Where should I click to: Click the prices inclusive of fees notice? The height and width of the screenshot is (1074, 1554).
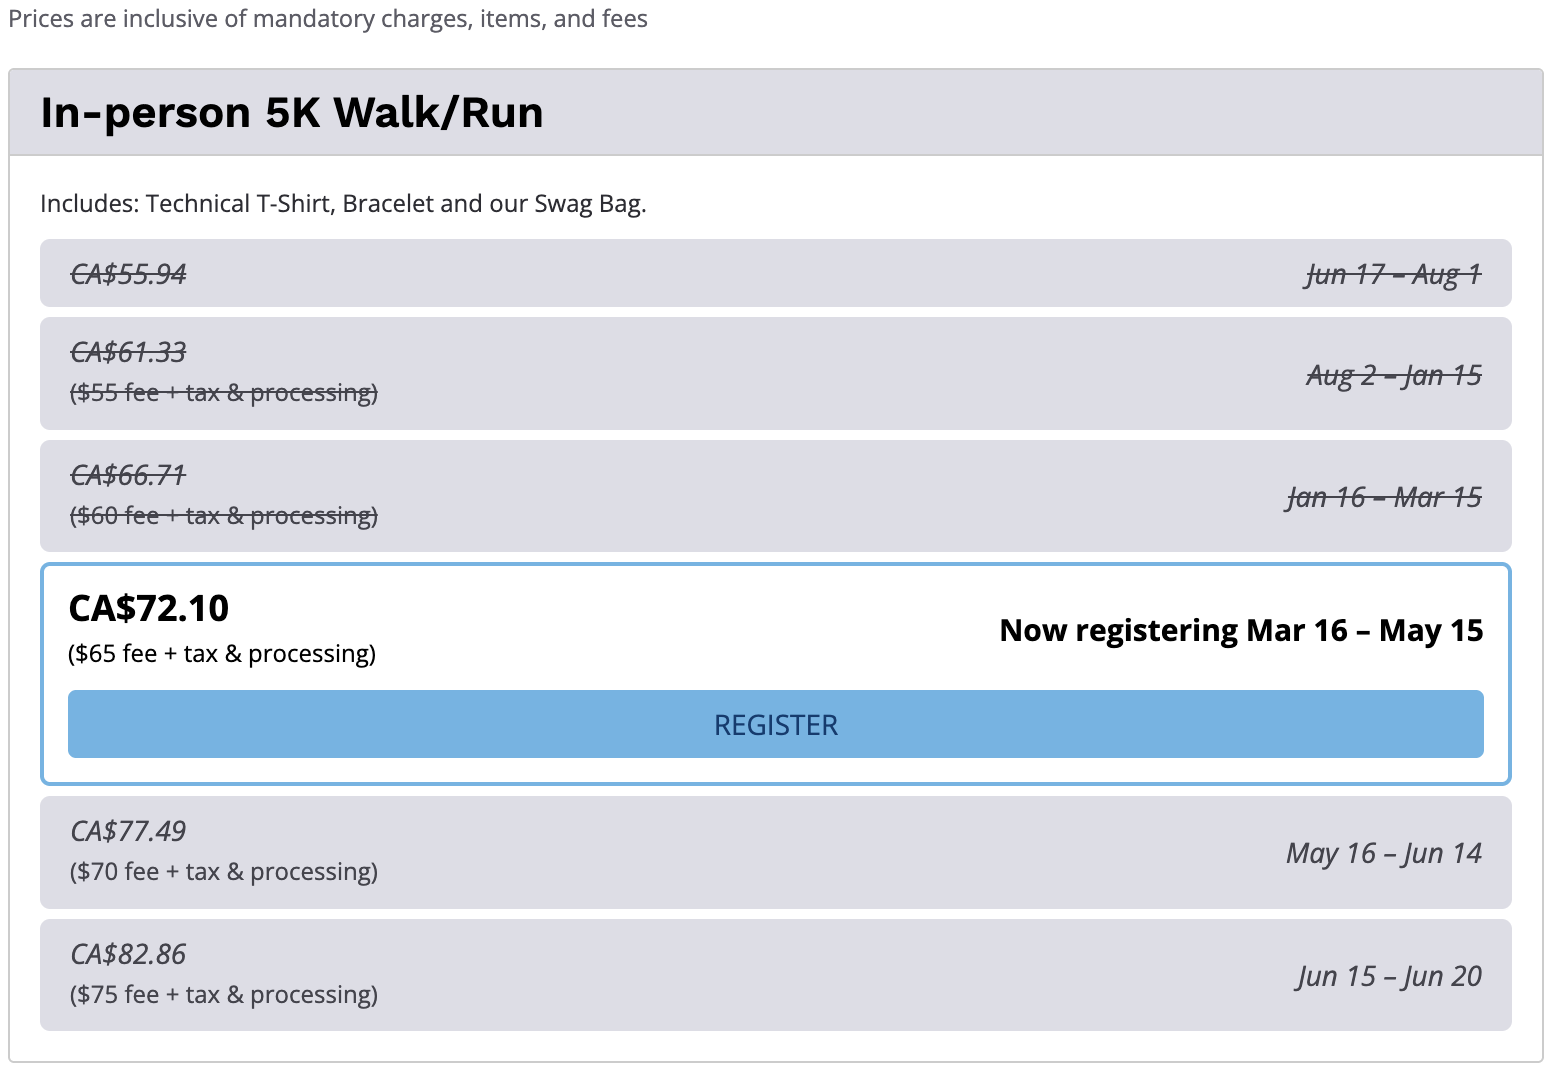tap(328, 19)
